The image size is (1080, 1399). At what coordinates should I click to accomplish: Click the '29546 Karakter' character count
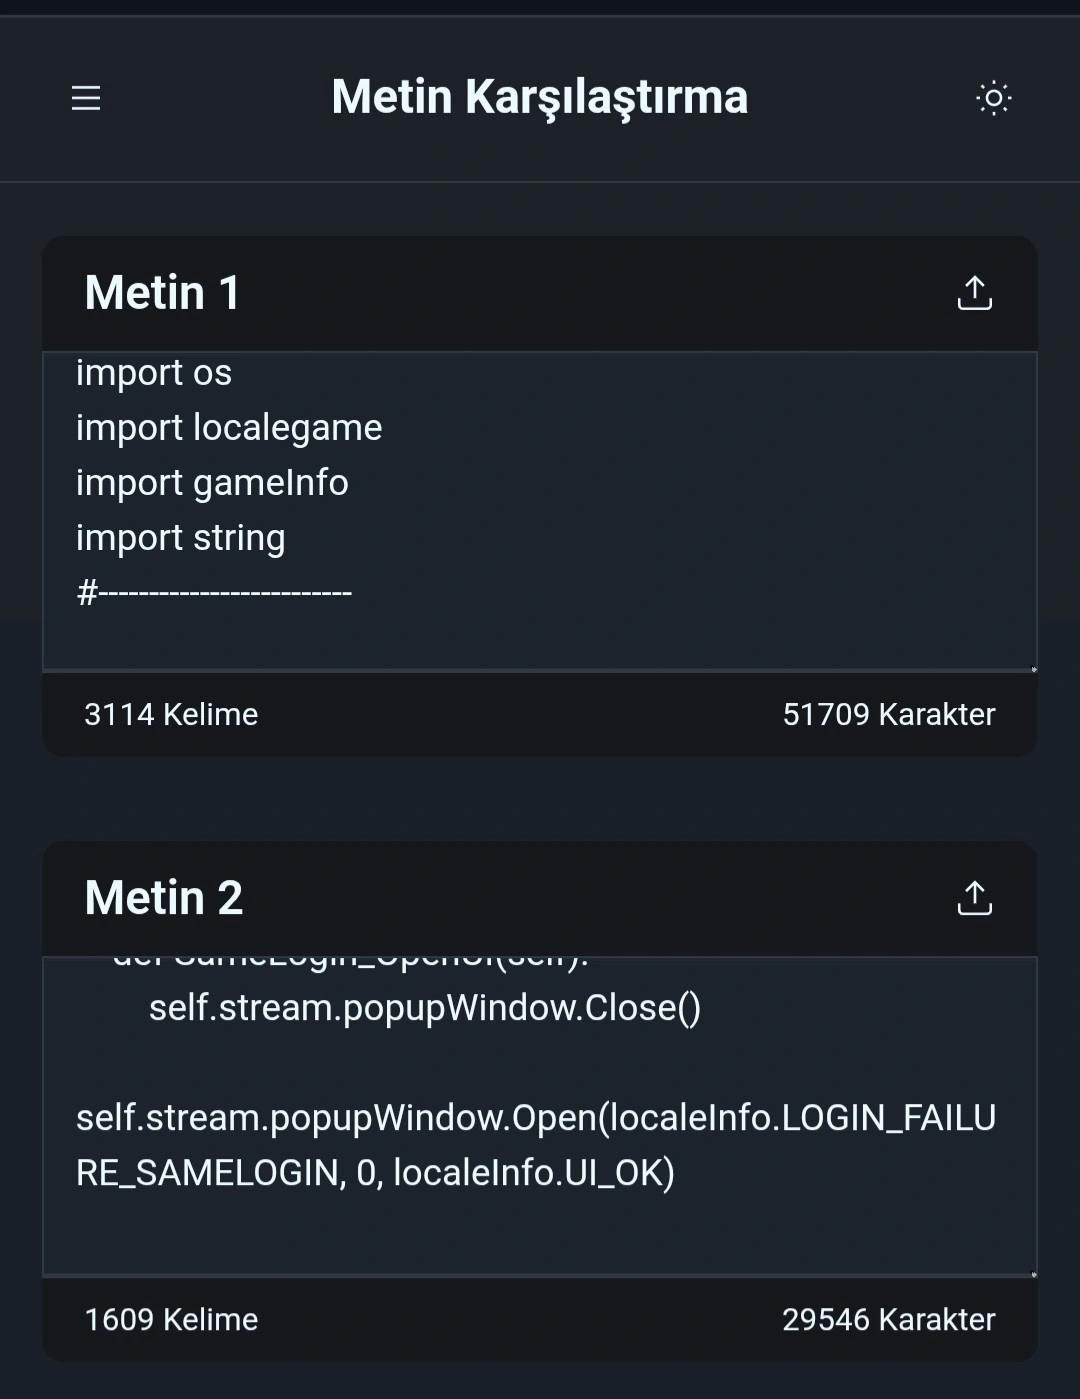(x=889, y=1320)
